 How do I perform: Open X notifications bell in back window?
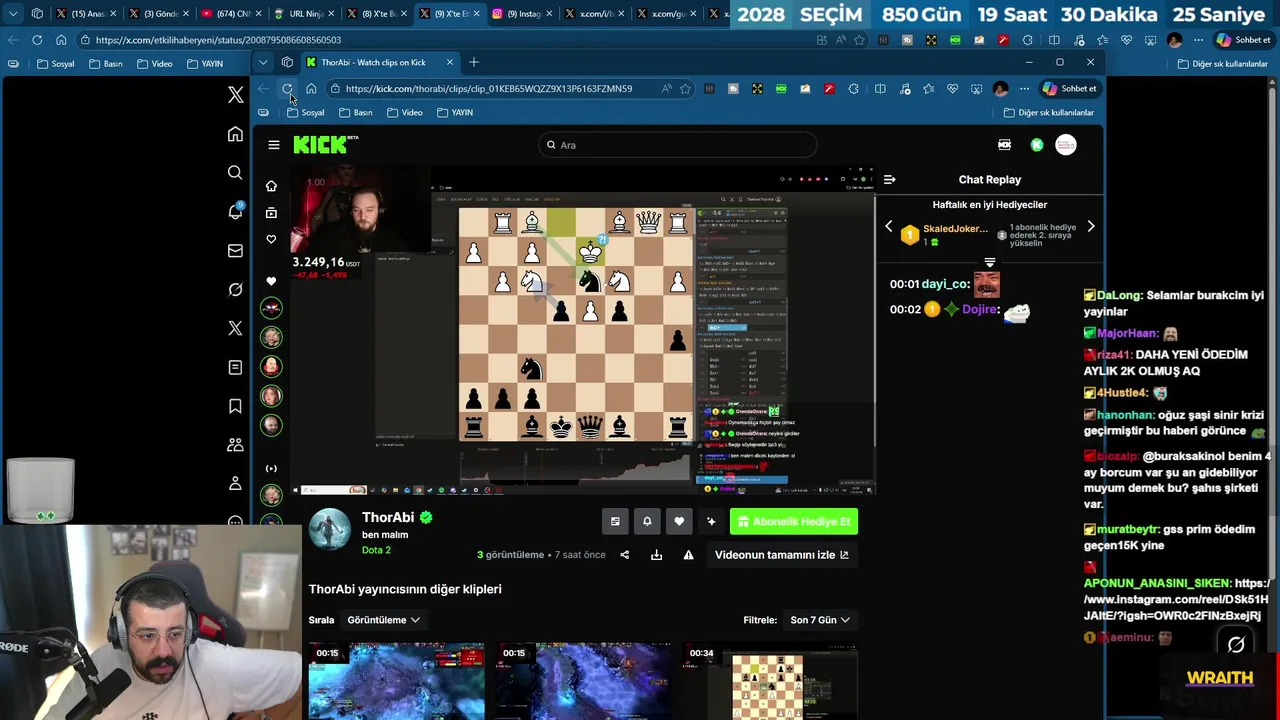(235, 212)
